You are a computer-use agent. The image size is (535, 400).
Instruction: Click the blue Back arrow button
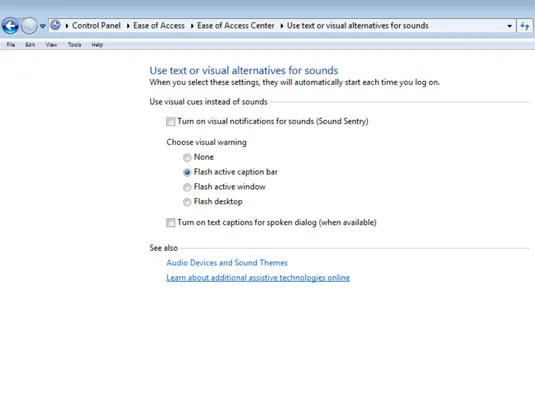[x=10, y=26]
